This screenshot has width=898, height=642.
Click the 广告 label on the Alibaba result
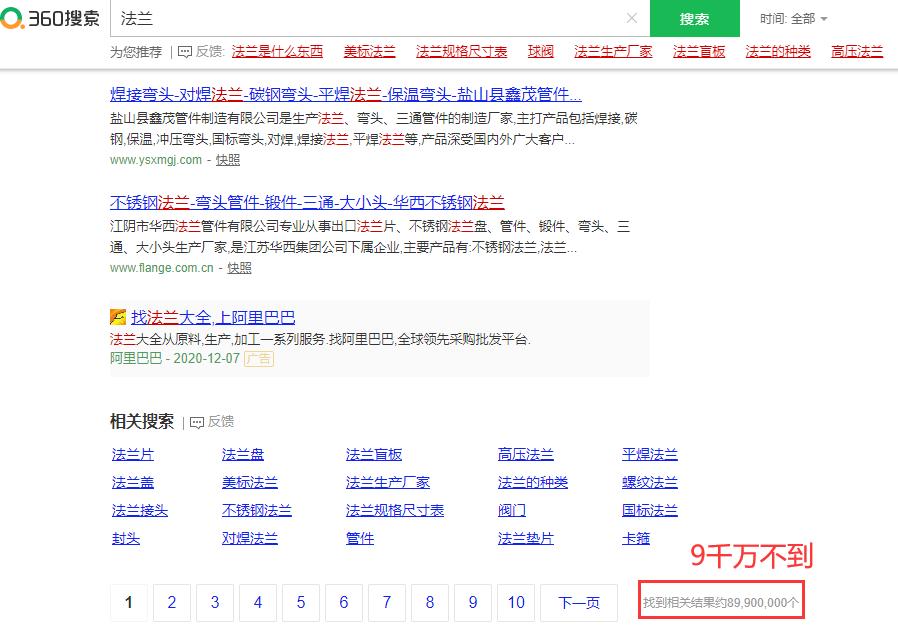259,358
